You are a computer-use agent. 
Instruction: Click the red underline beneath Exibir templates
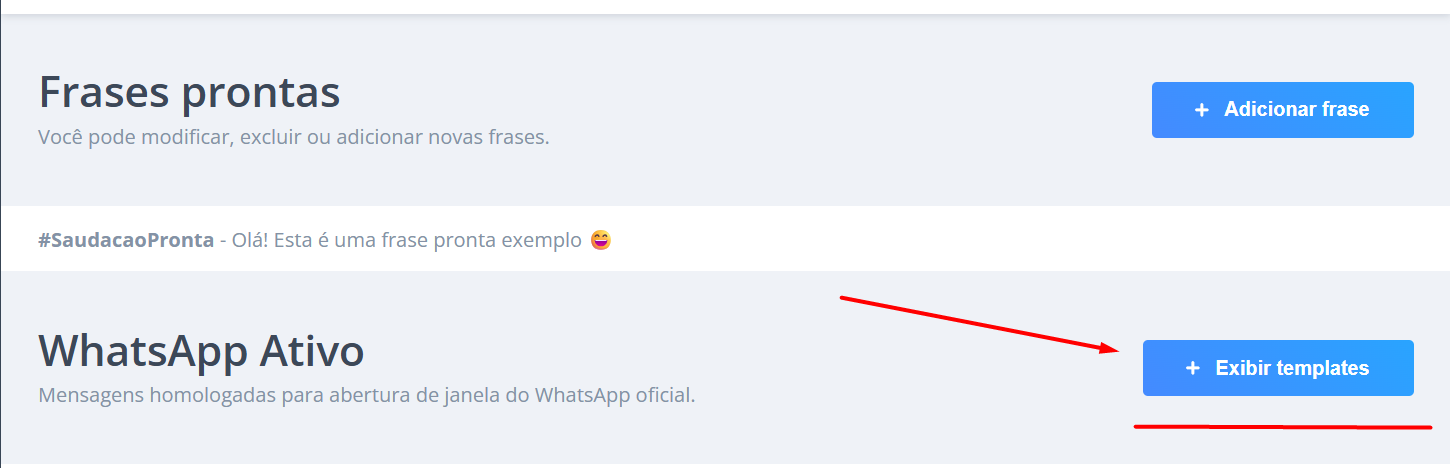[x=1282, y=427]
